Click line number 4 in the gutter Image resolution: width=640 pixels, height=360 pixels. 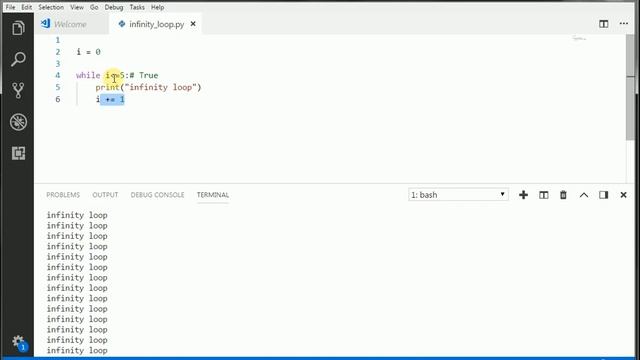pos(58,75)
